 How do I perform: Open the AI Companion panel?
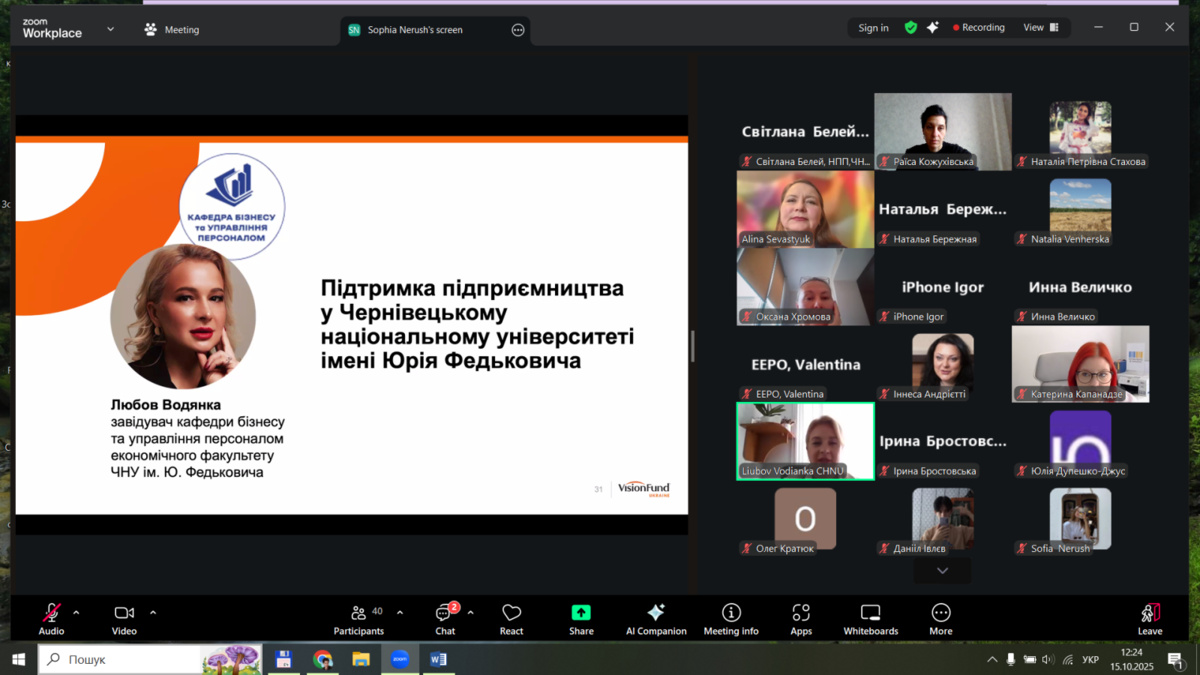pyautogui.click(x=656, y=618)
